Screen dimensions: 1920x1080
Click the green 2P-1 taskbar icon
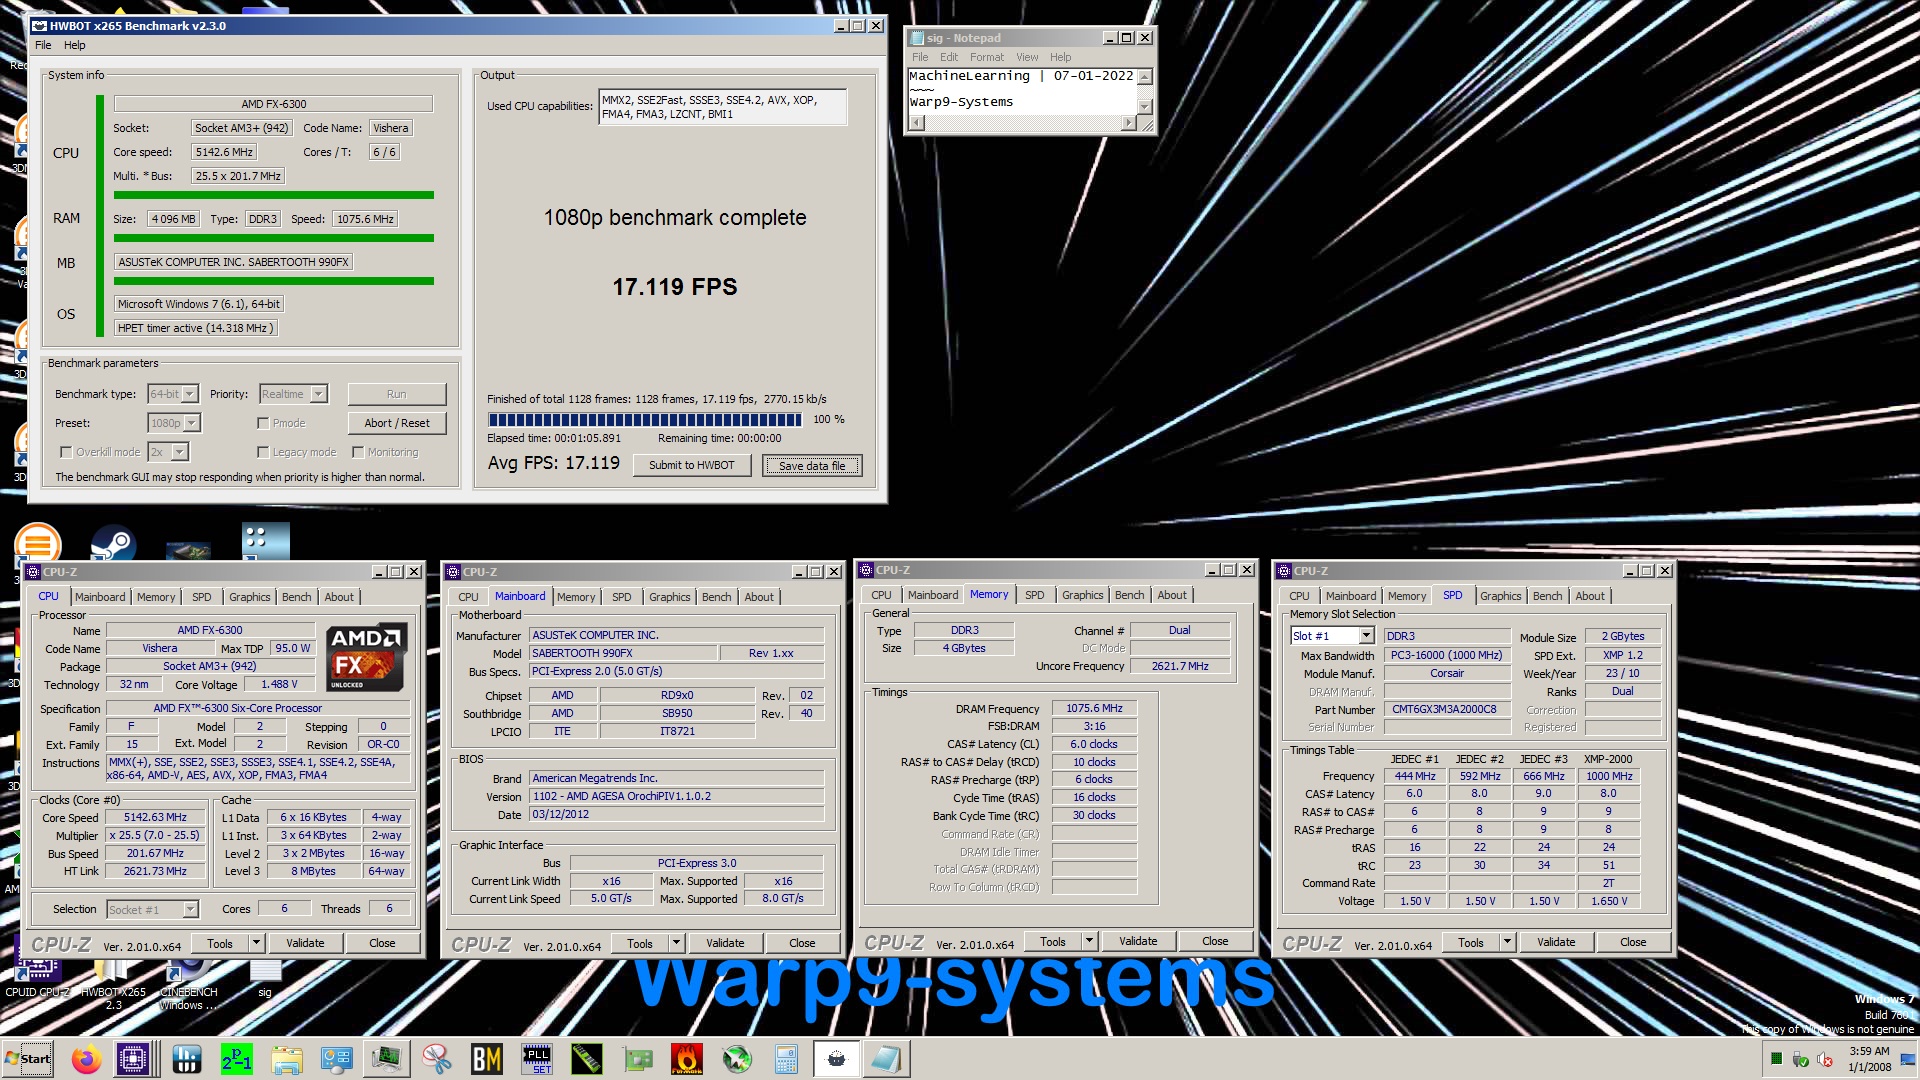click(x=237, y=1058)
